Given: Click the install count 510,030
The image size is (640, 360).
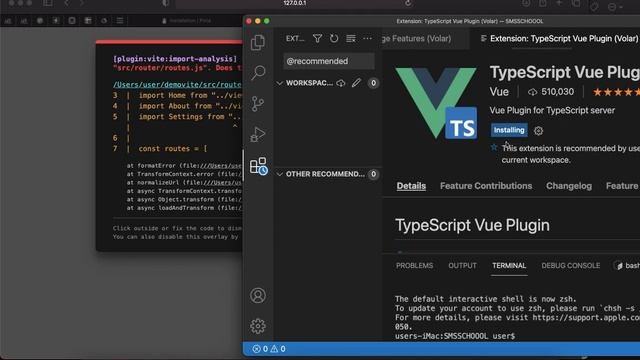Looking at the screenshot, I should point(551,92).
